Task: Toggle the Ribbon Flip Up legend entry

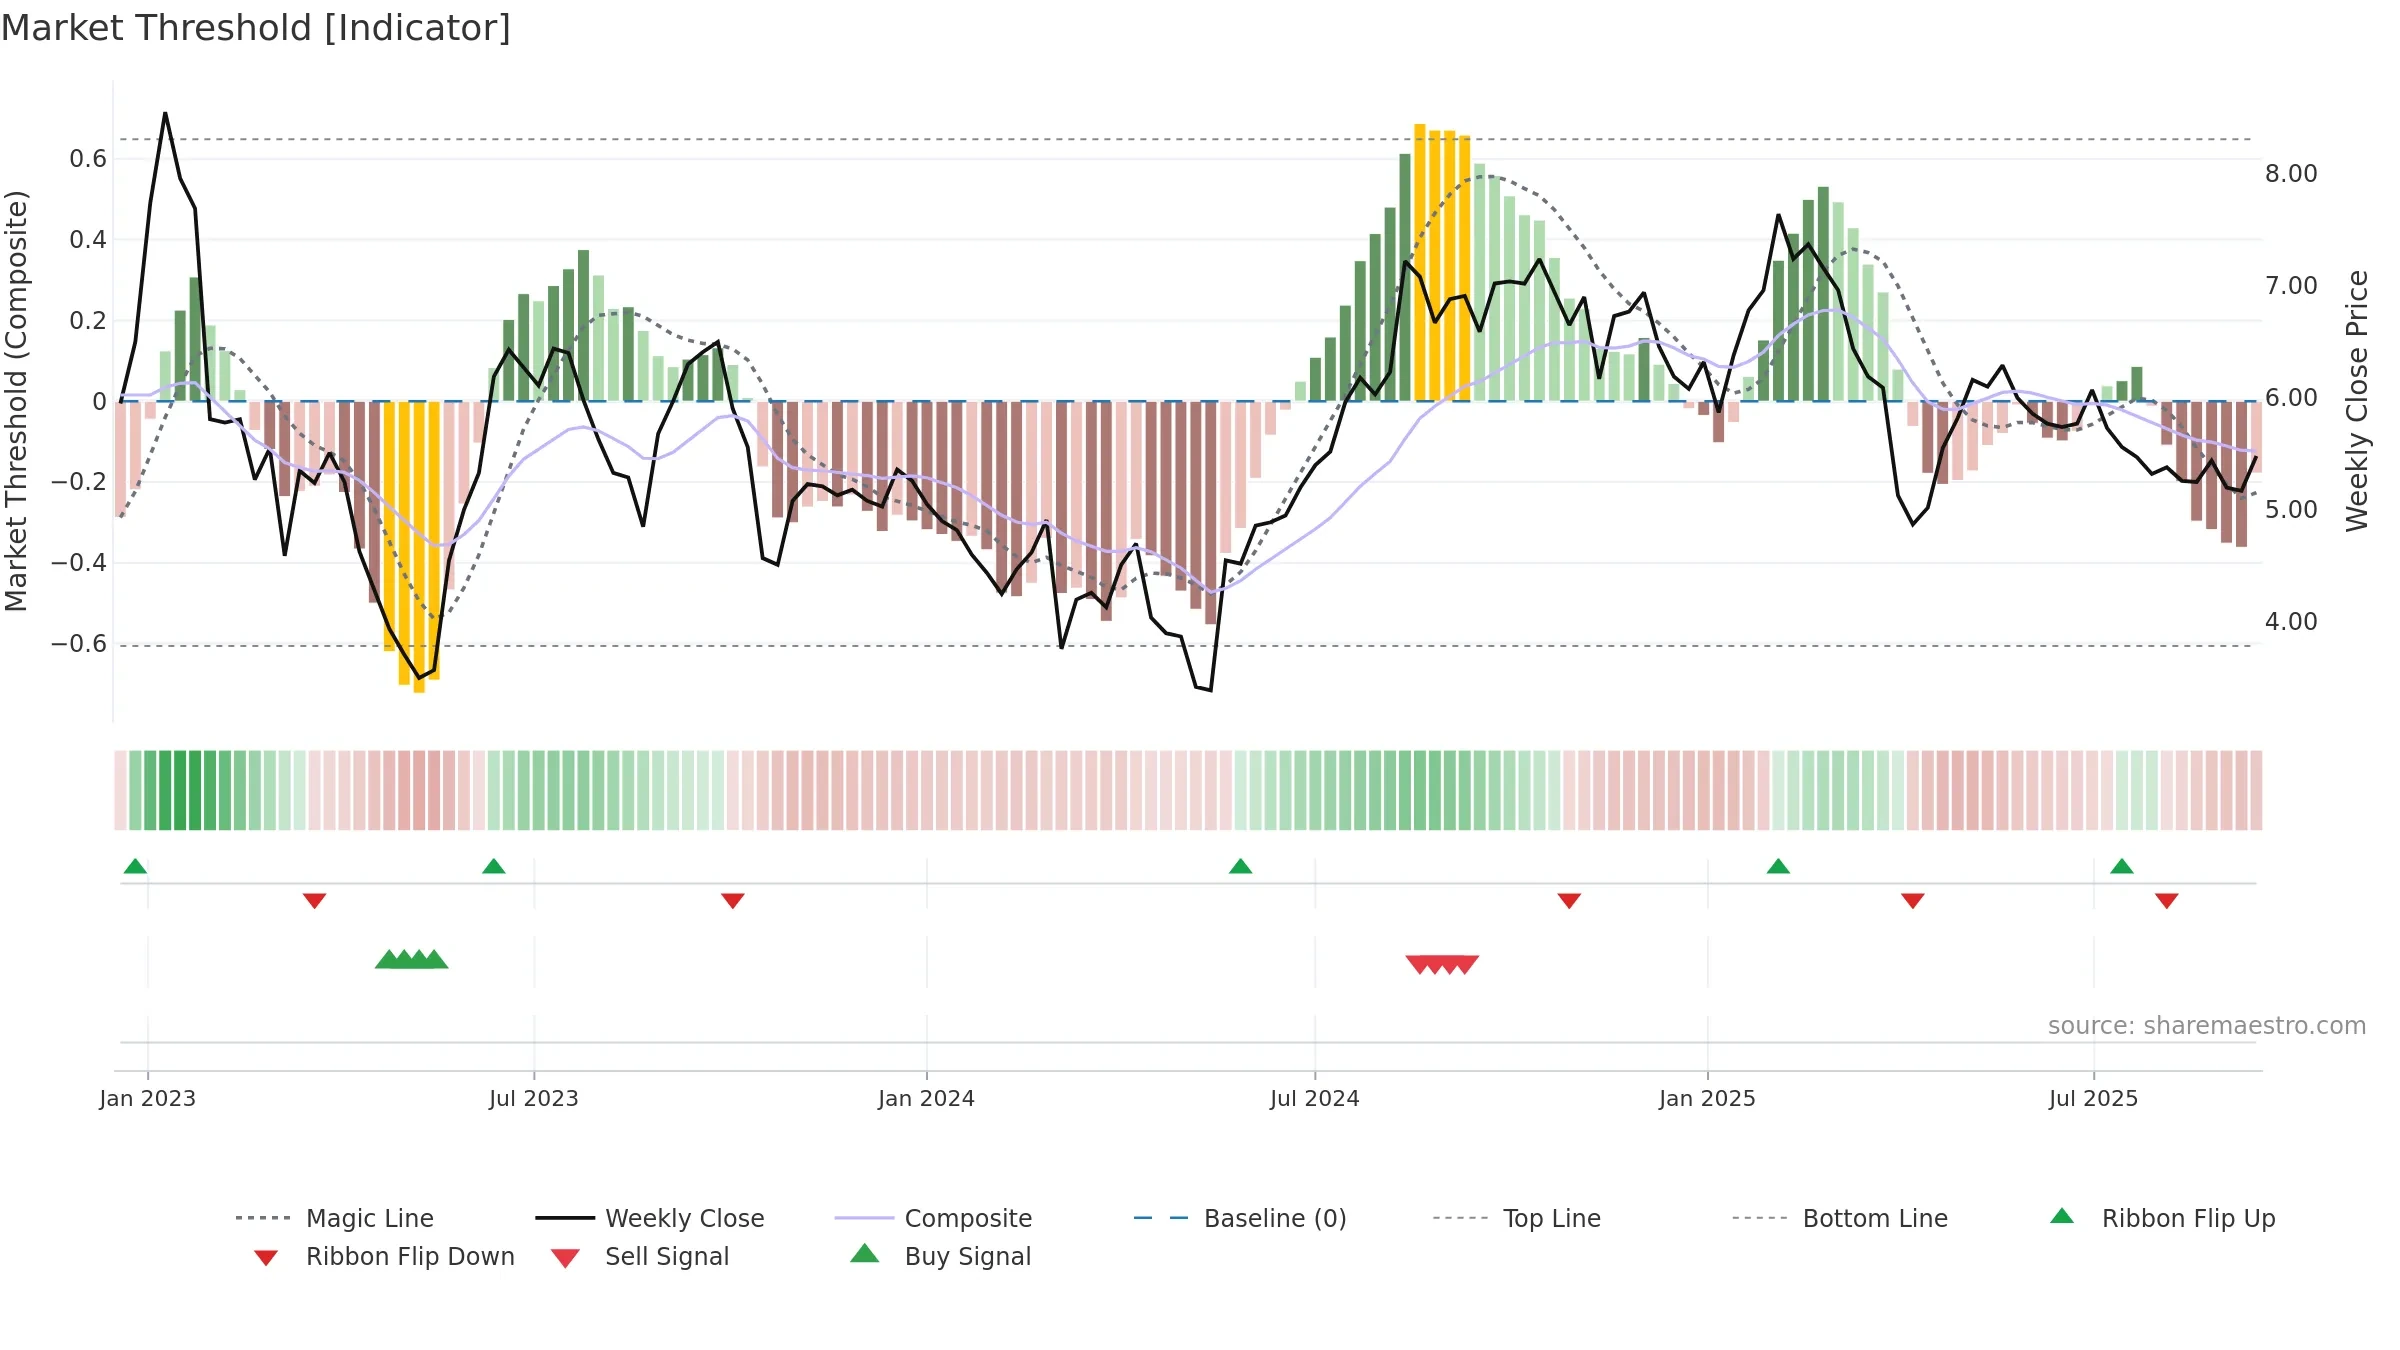Action: point(2162,1218)
